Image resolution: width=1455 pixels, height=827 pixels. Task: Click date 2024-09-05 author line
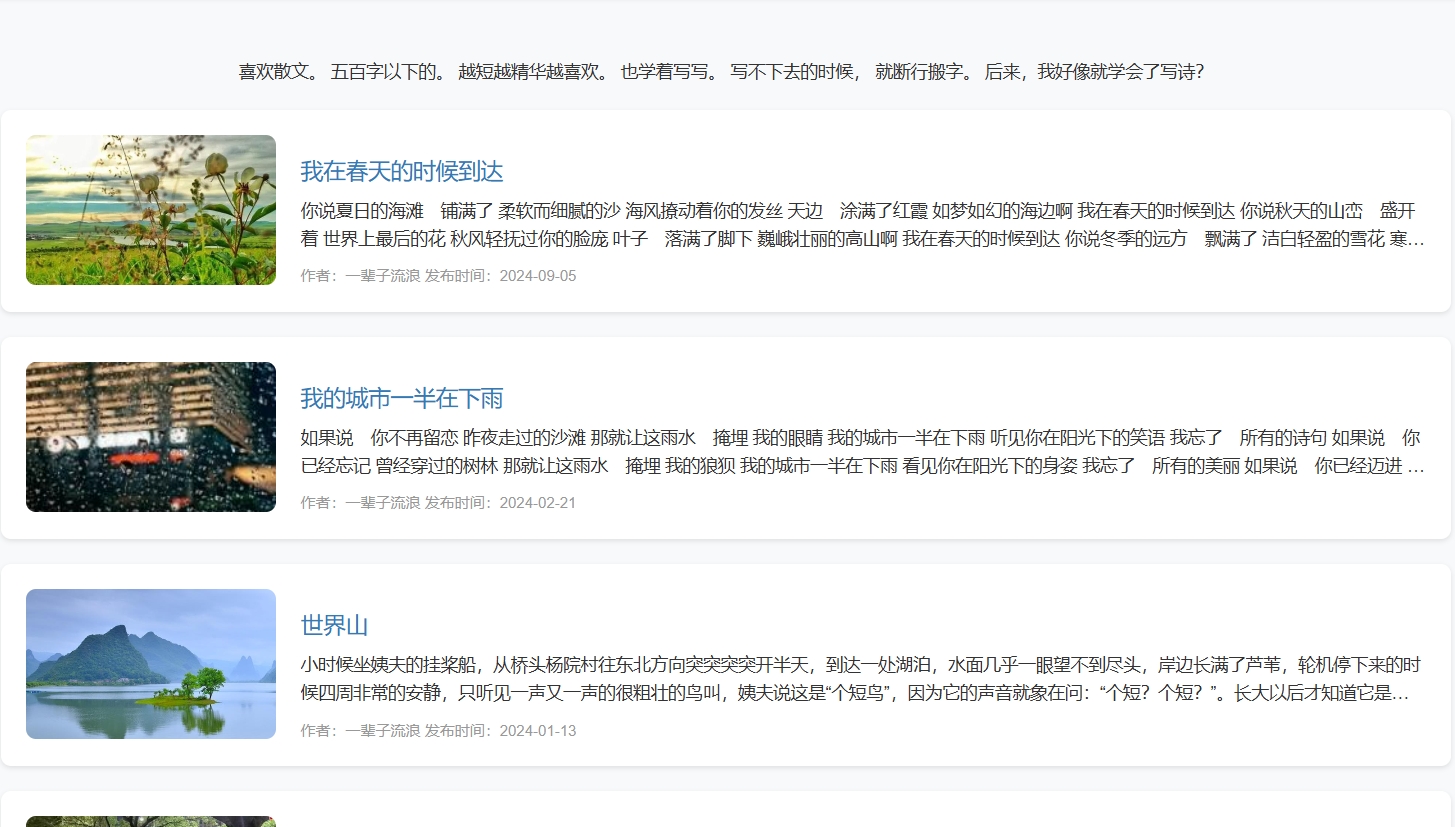[438, 276]
